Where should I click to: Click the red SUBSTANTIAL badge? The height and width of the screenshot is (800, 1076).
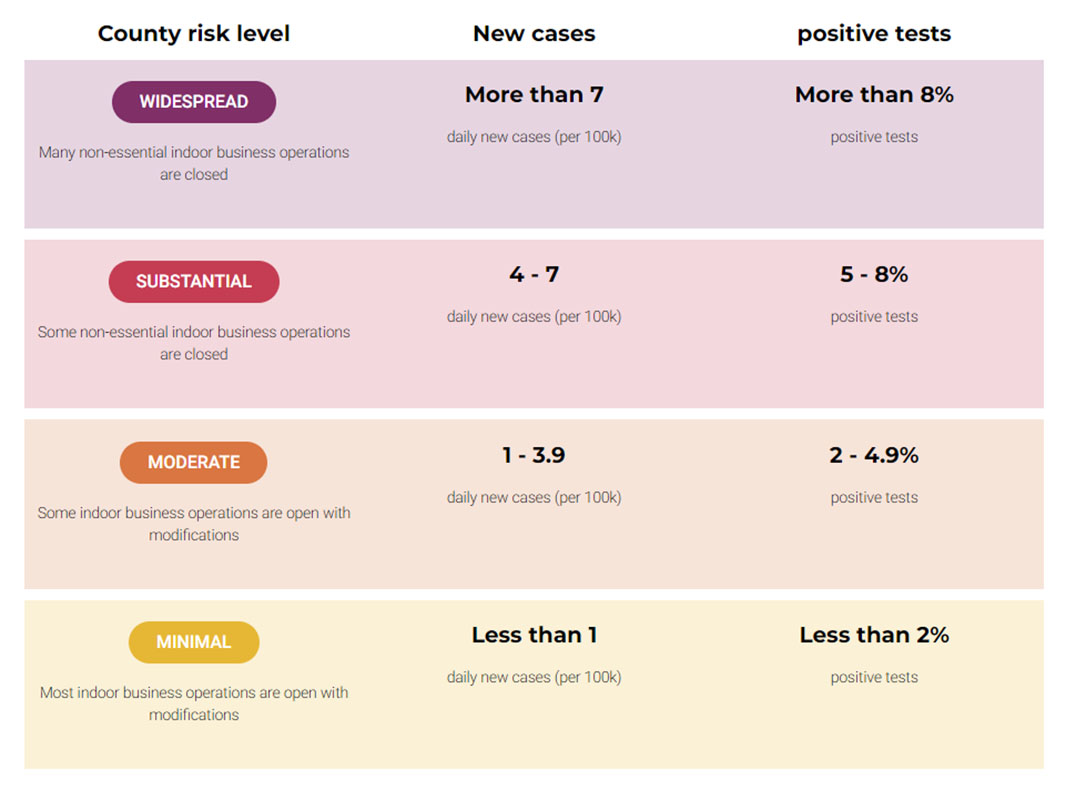pos(194,281)
